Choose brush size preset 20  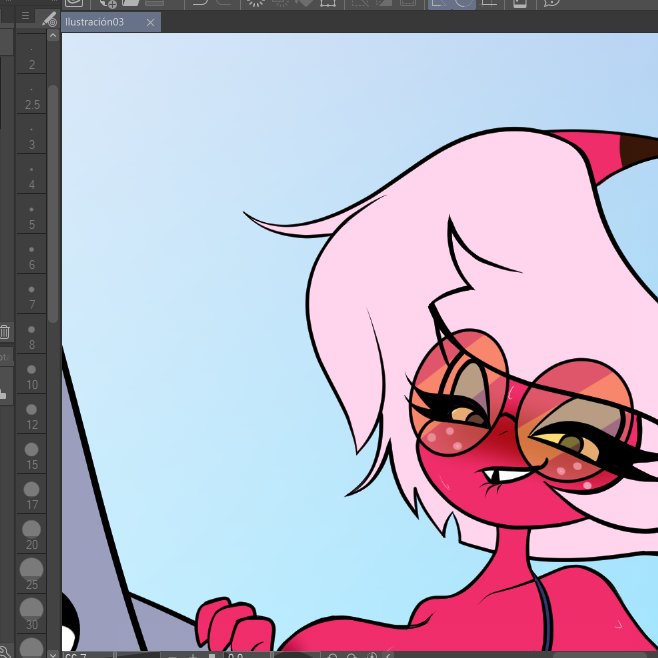31,534
